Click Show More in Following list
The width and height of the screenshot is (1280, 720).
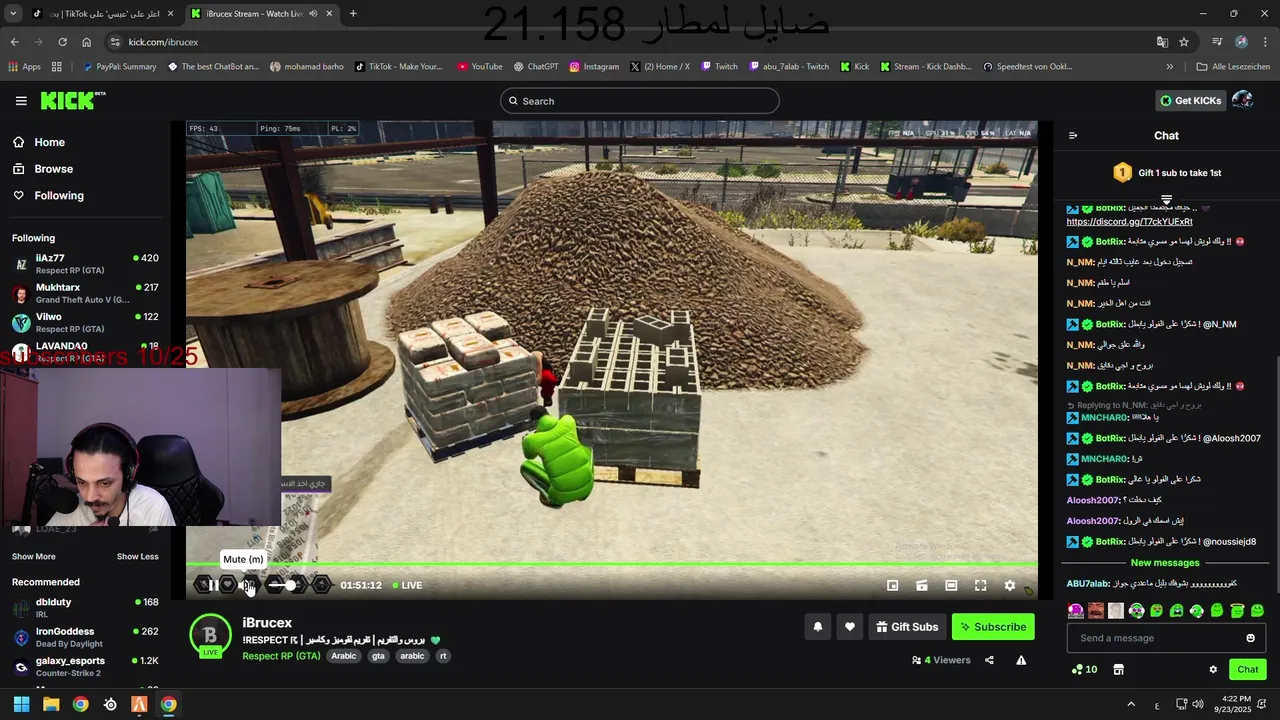[x=33, y=556]
